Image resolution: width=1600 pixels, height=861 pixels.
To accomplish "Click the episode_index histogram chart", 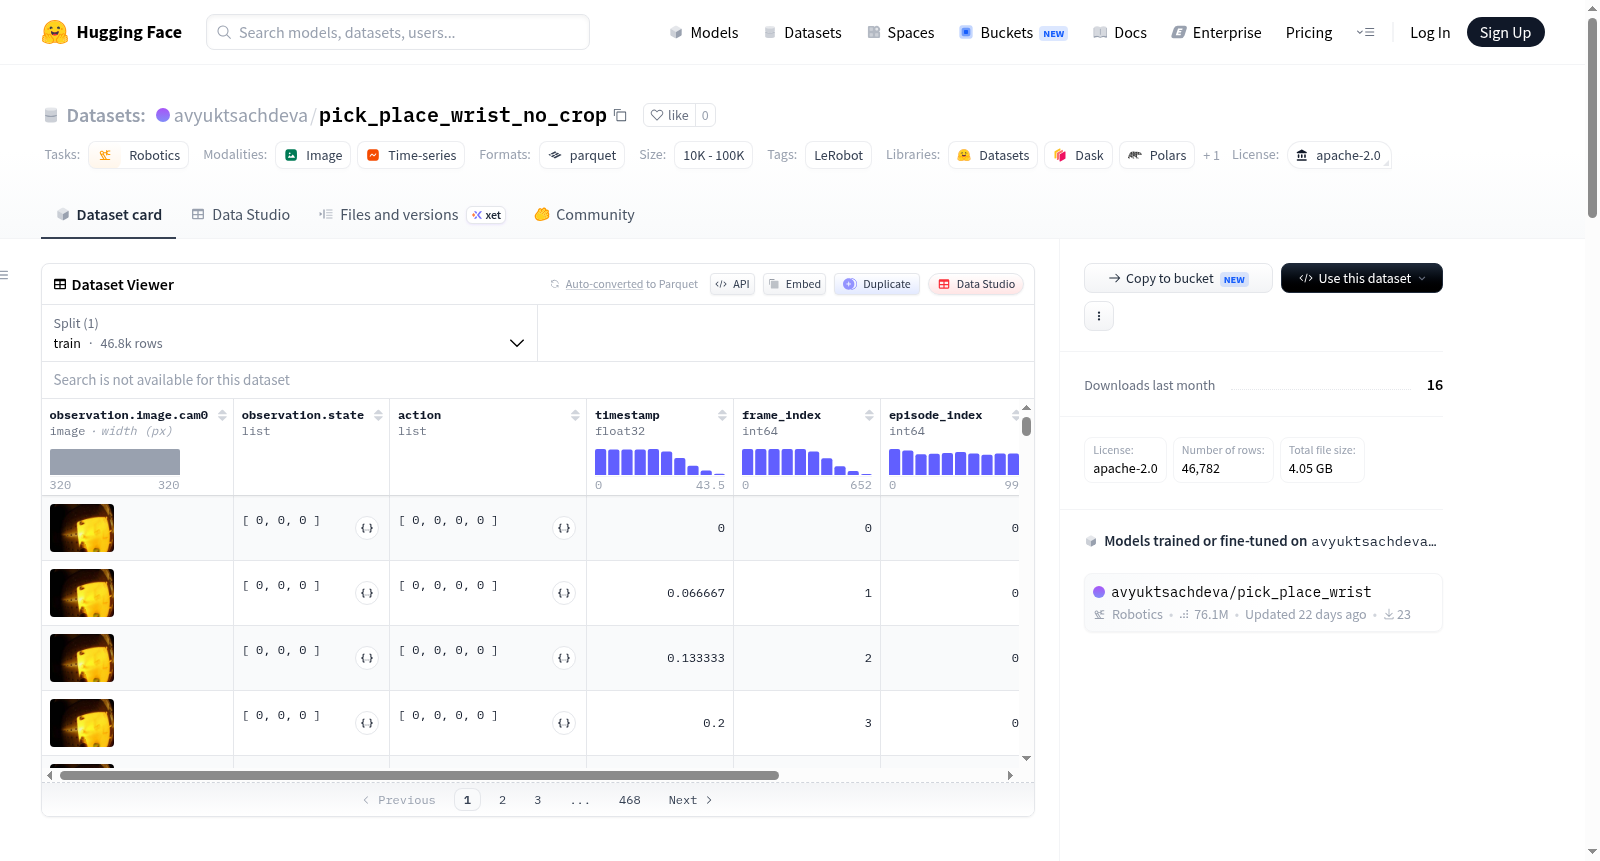I will pyautogui.click(x=954, y=462).
